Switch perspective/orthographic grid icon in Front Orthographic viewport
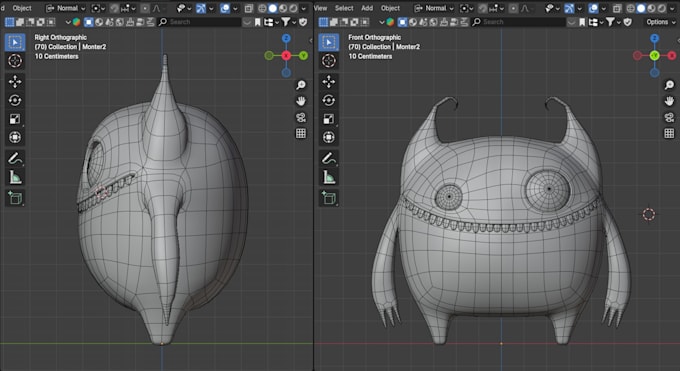This screenshot has height=371, width=680. 669,133
